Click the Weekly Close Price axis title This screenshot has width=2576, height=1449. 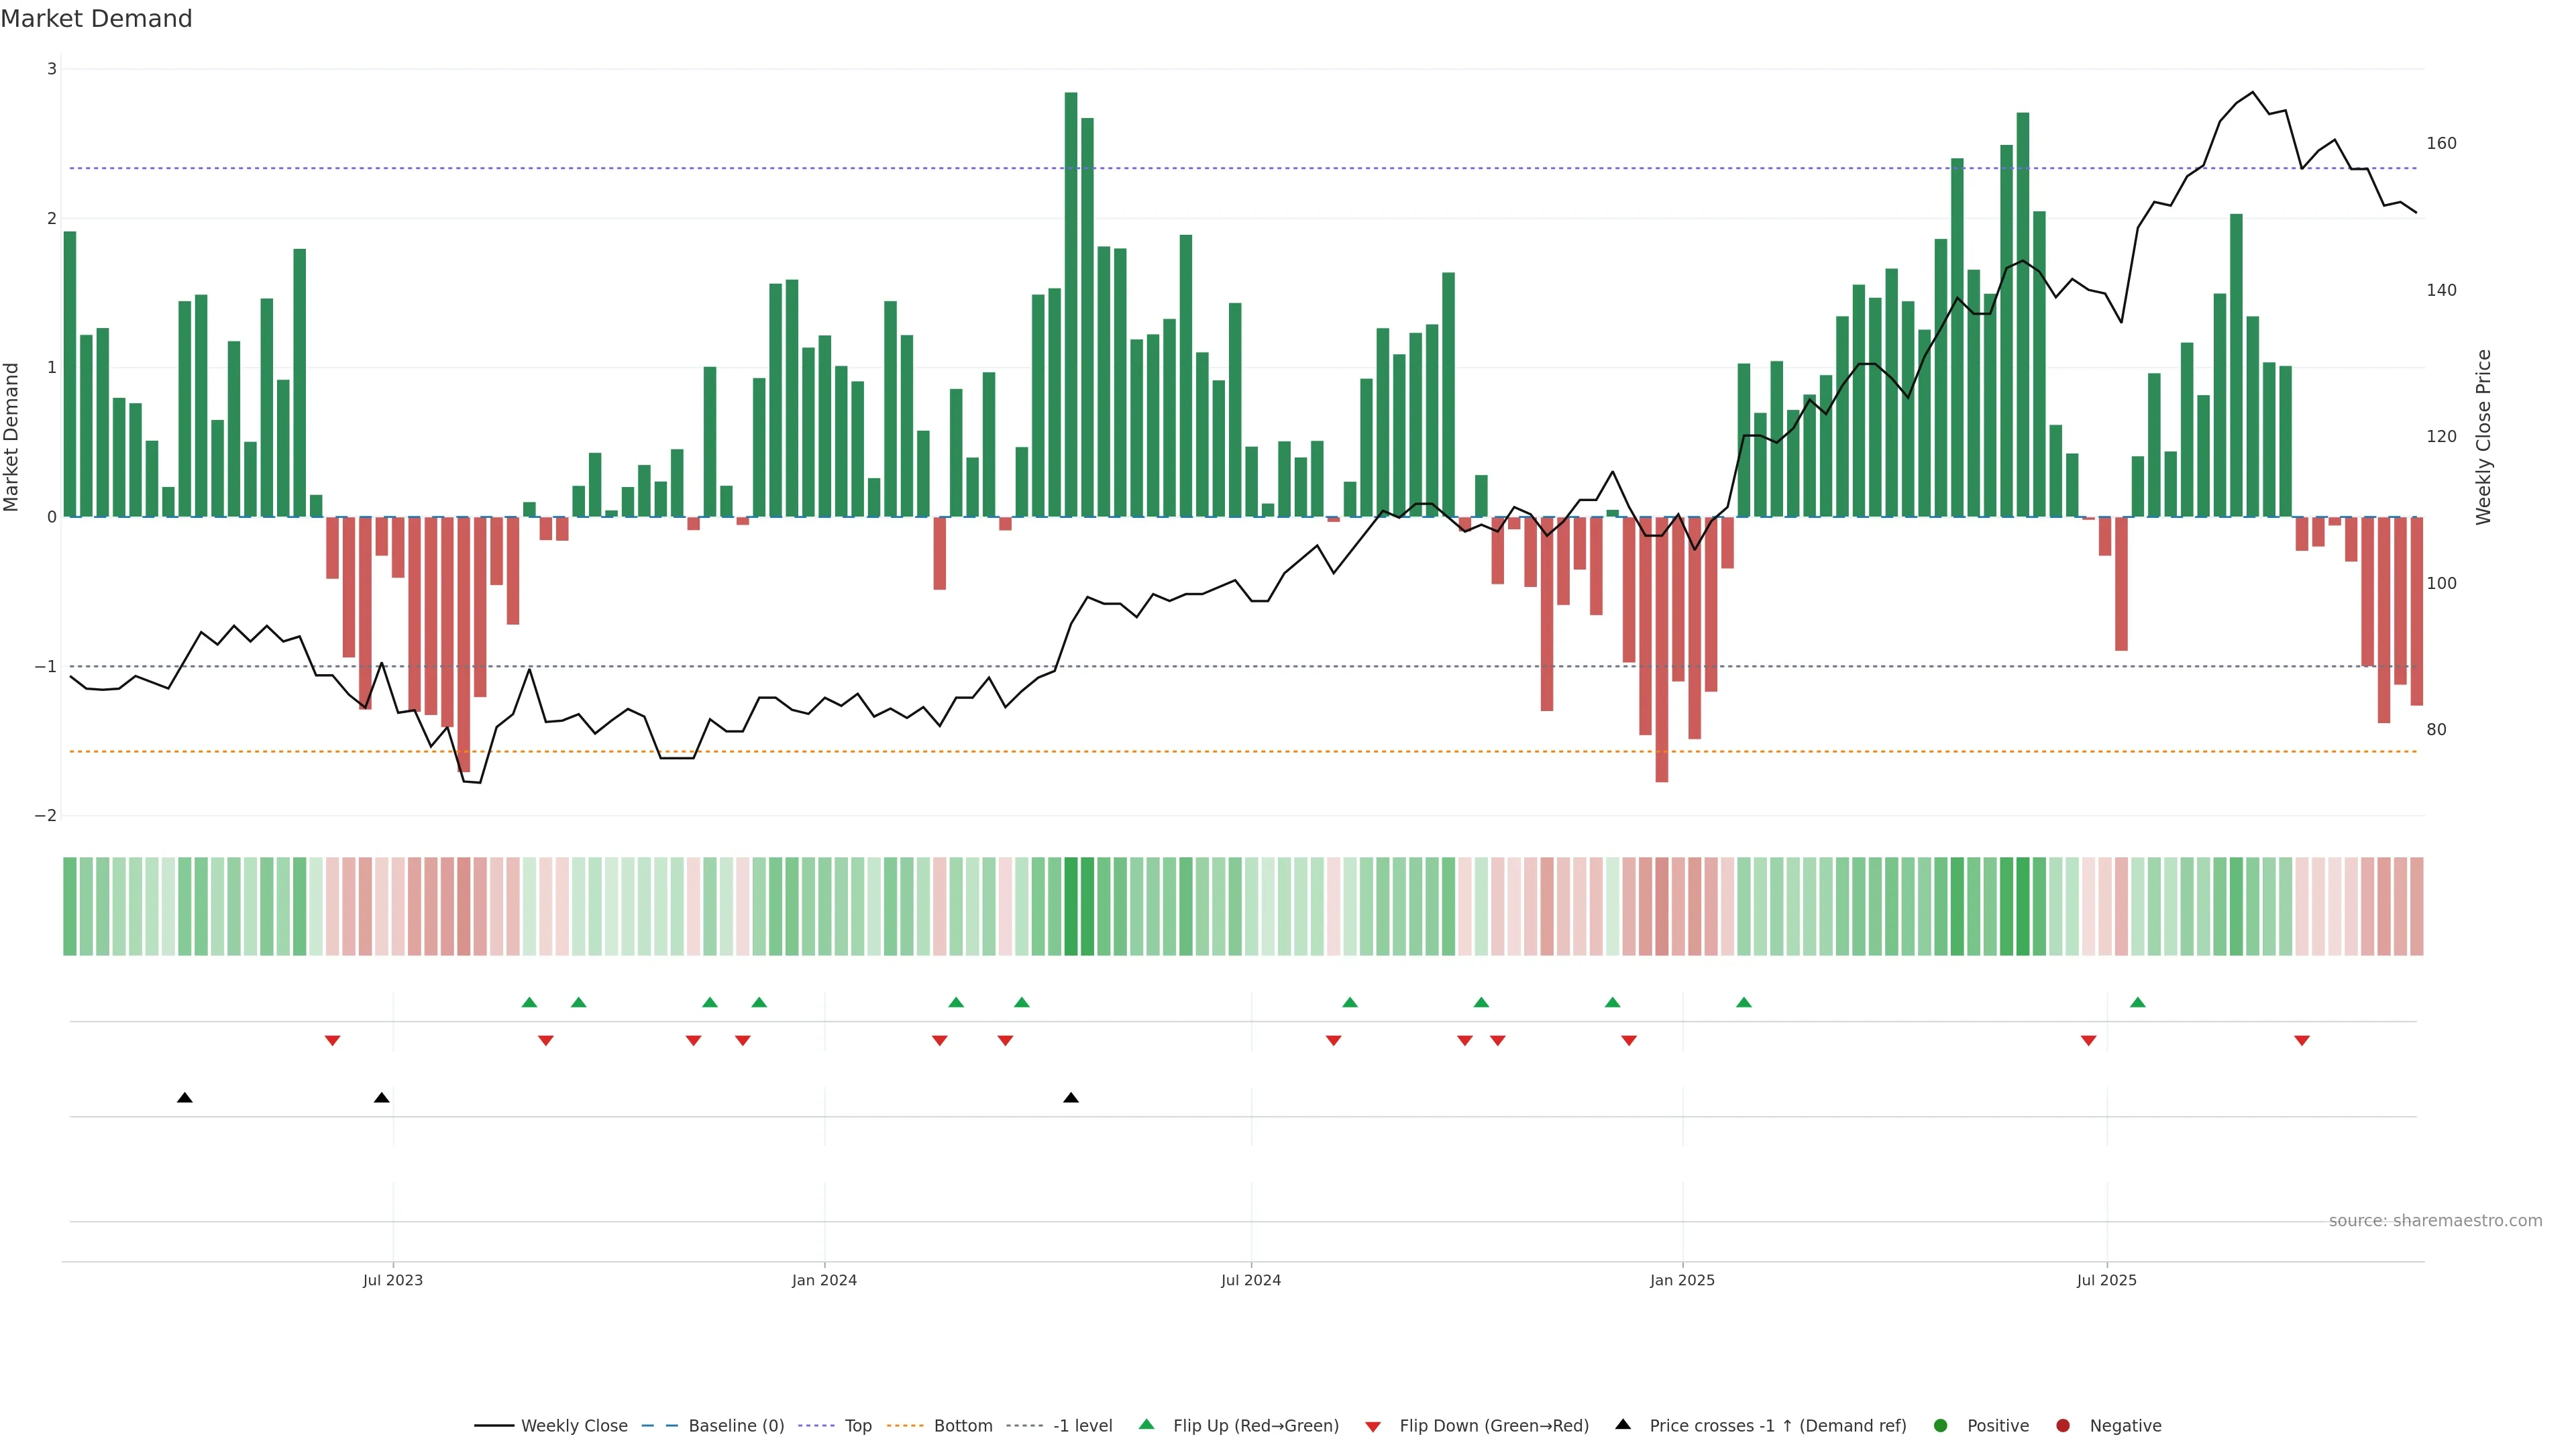coord(2484,437)
